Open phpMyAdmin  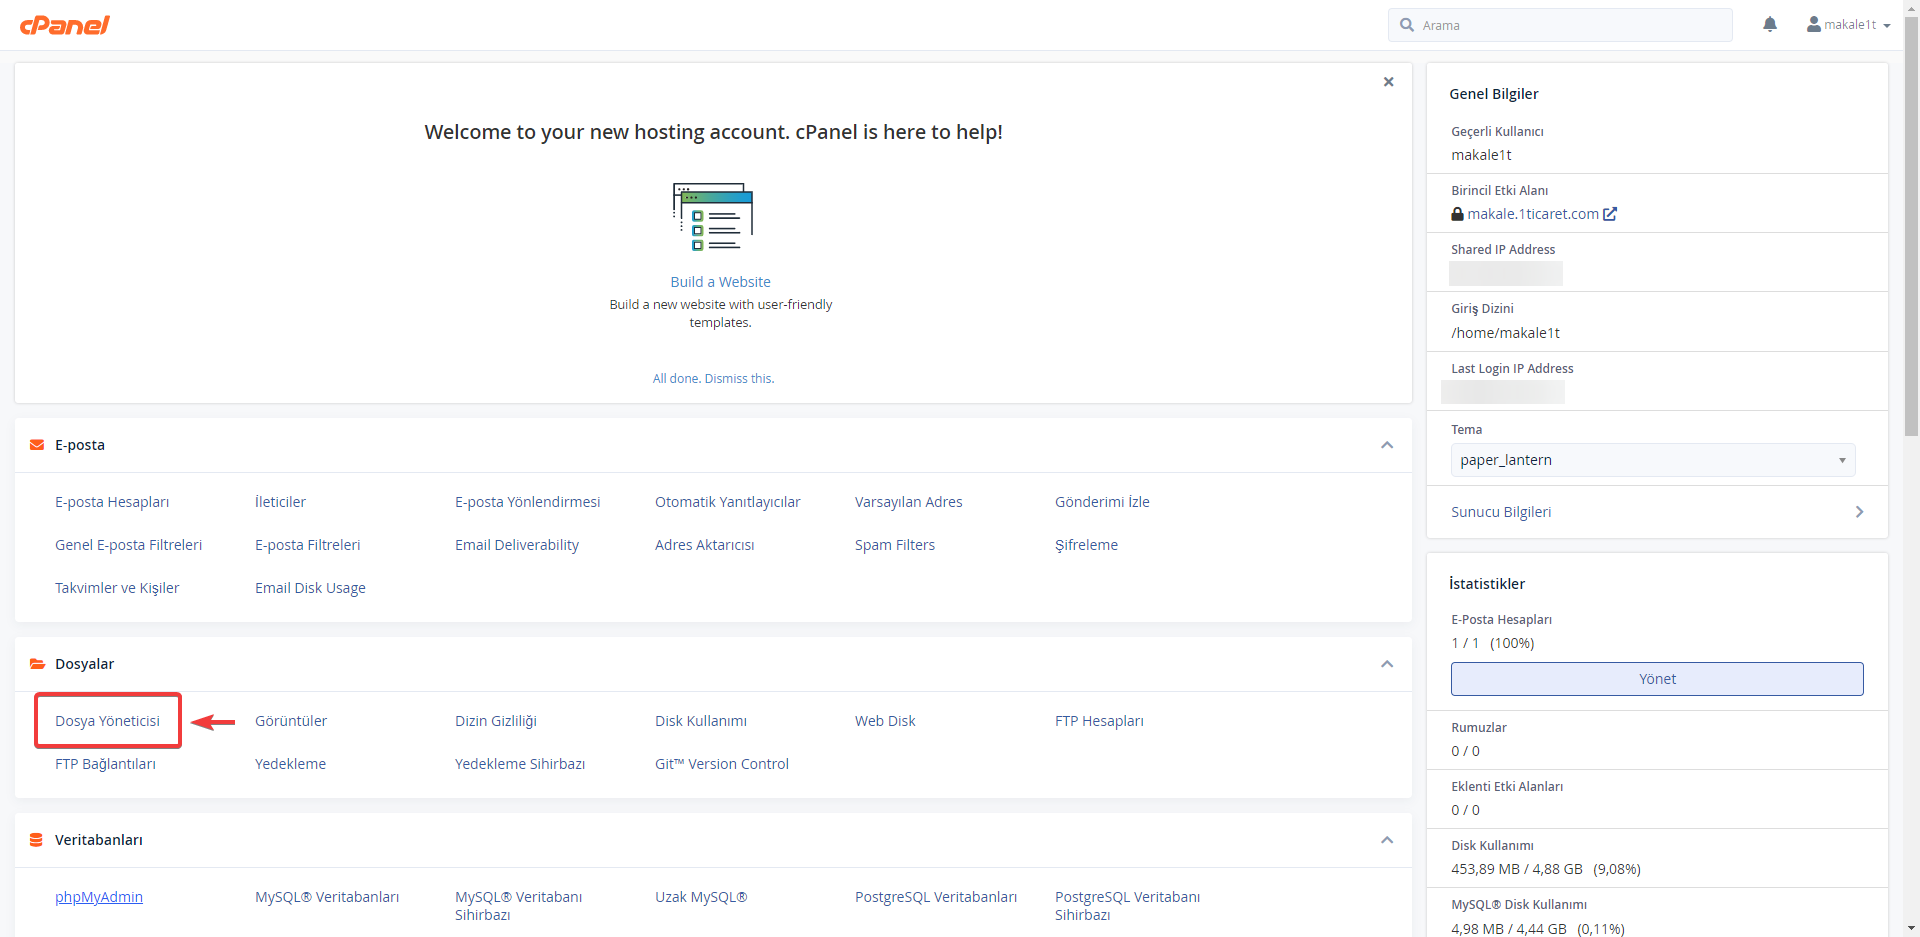[99, 897]
